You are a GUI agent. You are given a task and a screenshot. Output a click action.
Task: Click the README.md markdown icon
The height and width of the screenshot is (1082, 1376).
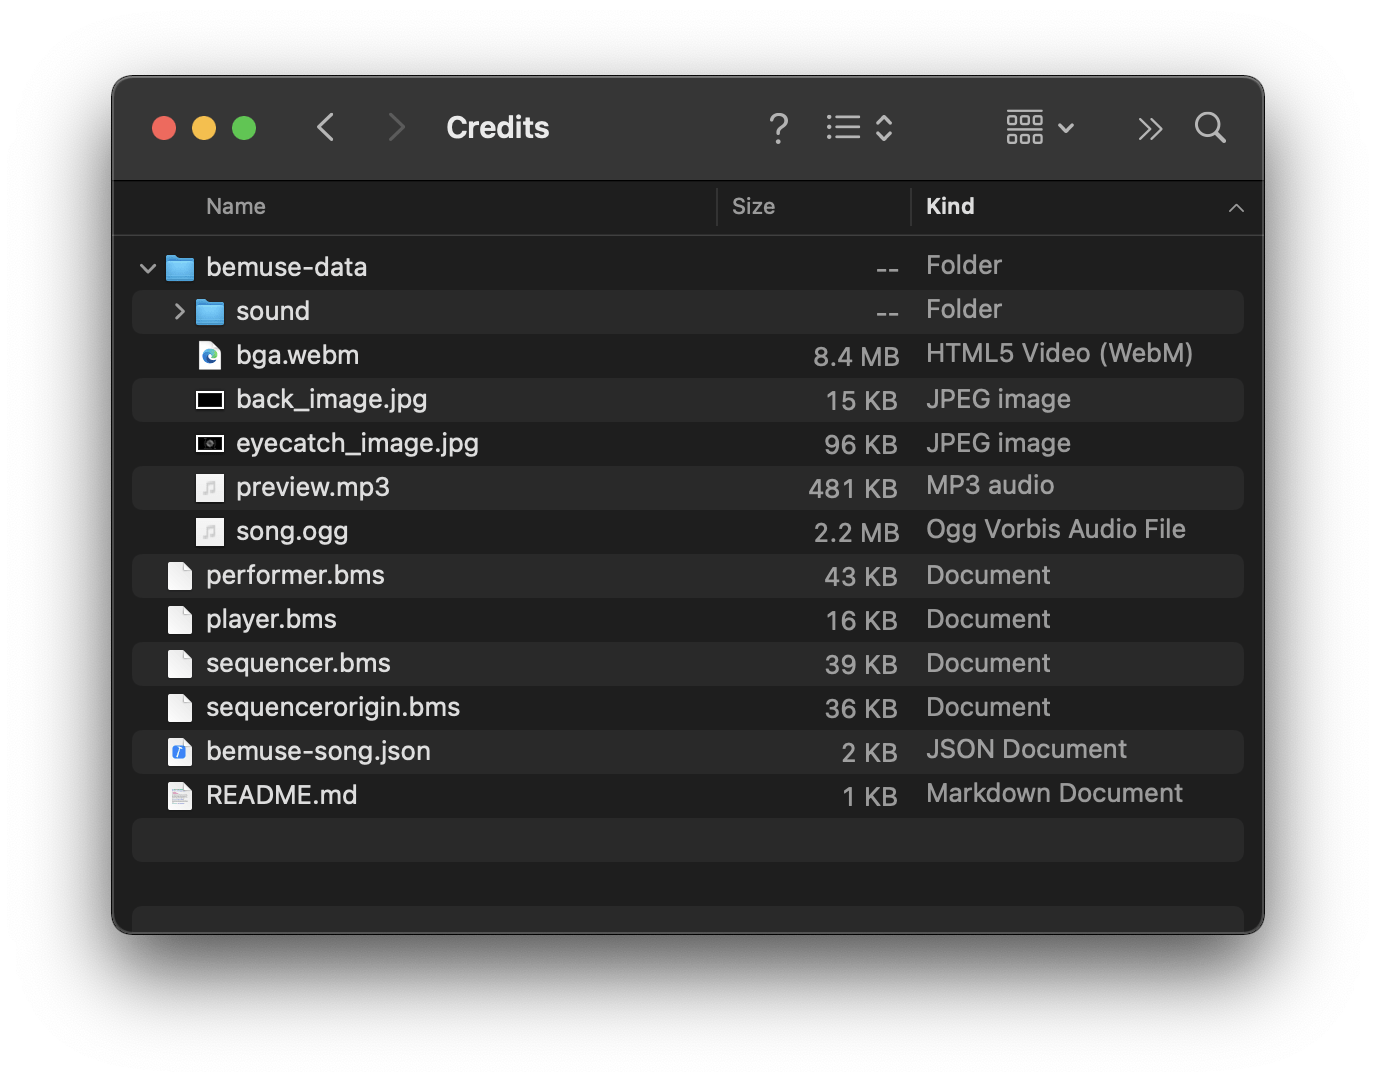[x=180, y=795]
